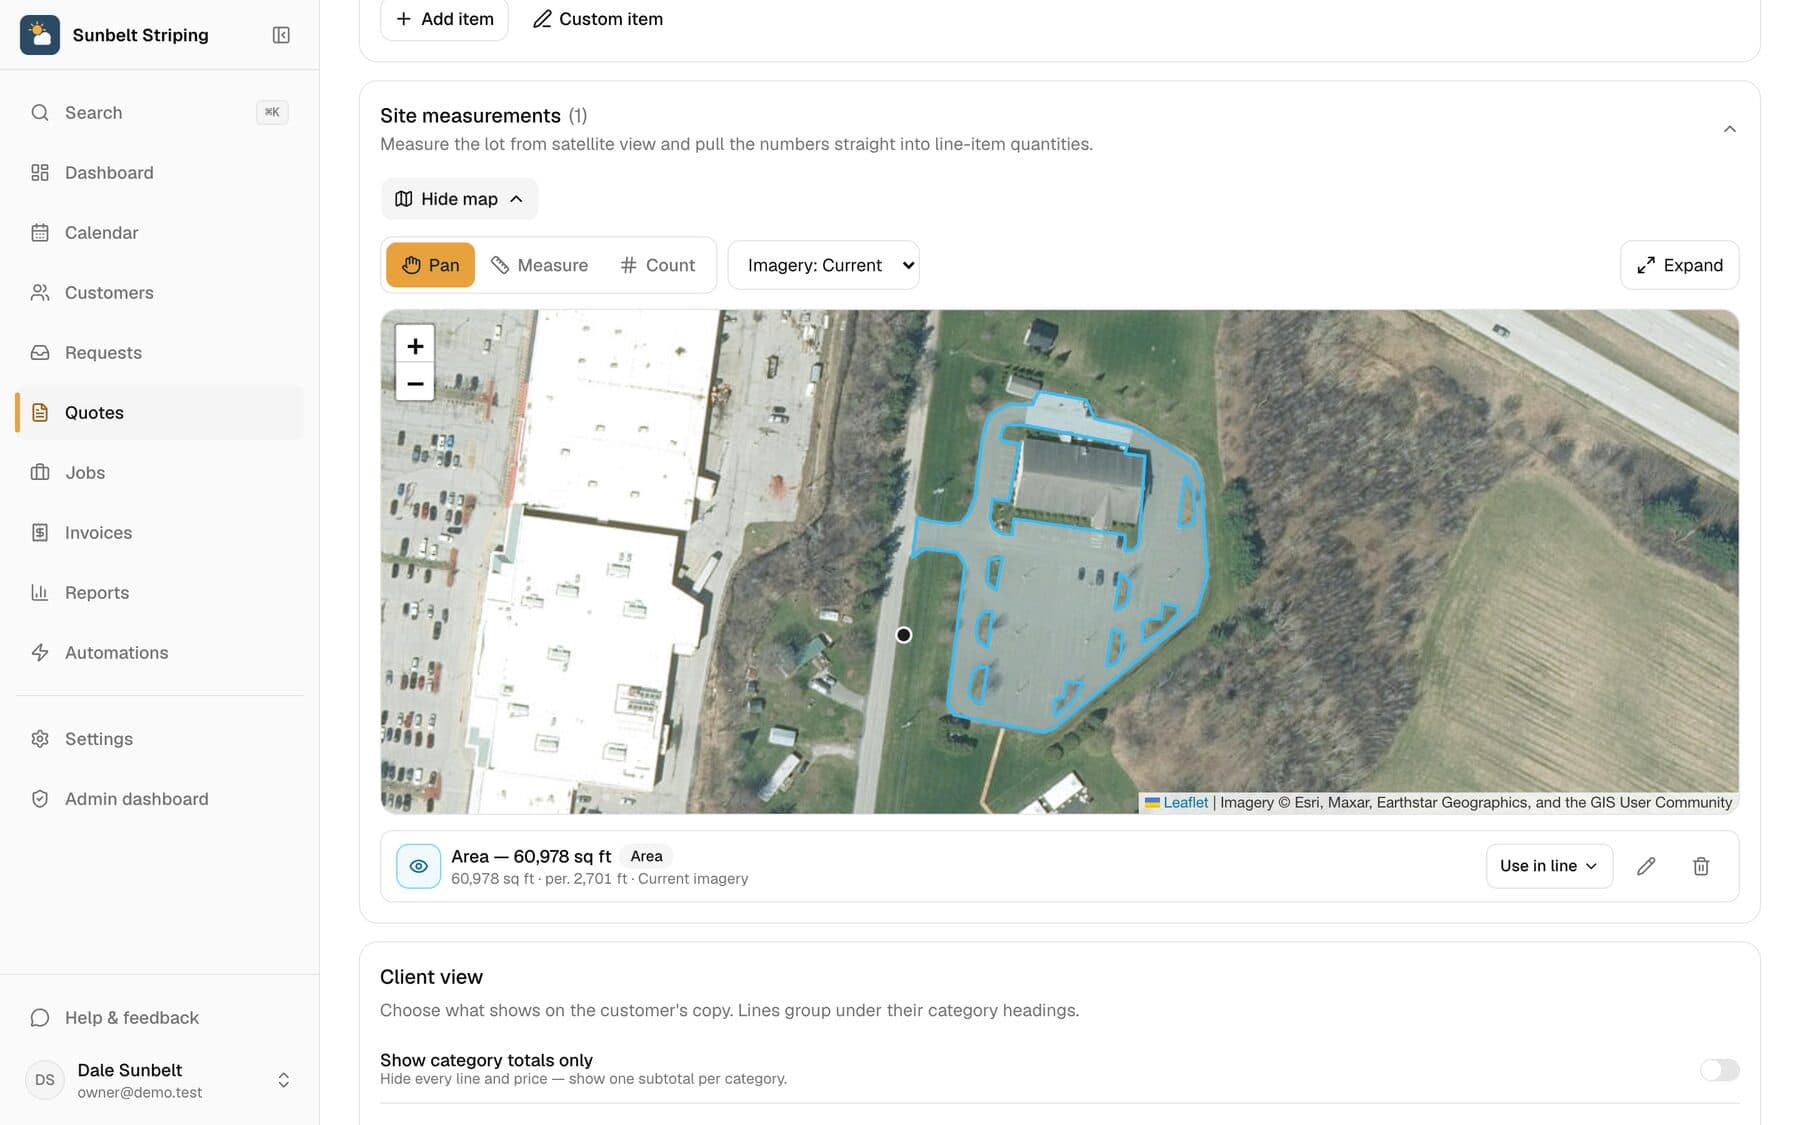The height and width of the screenshot is (1125, 1800).
Task: Open Invoices icon
Action: pyautogui.click(x=40, y=533)
